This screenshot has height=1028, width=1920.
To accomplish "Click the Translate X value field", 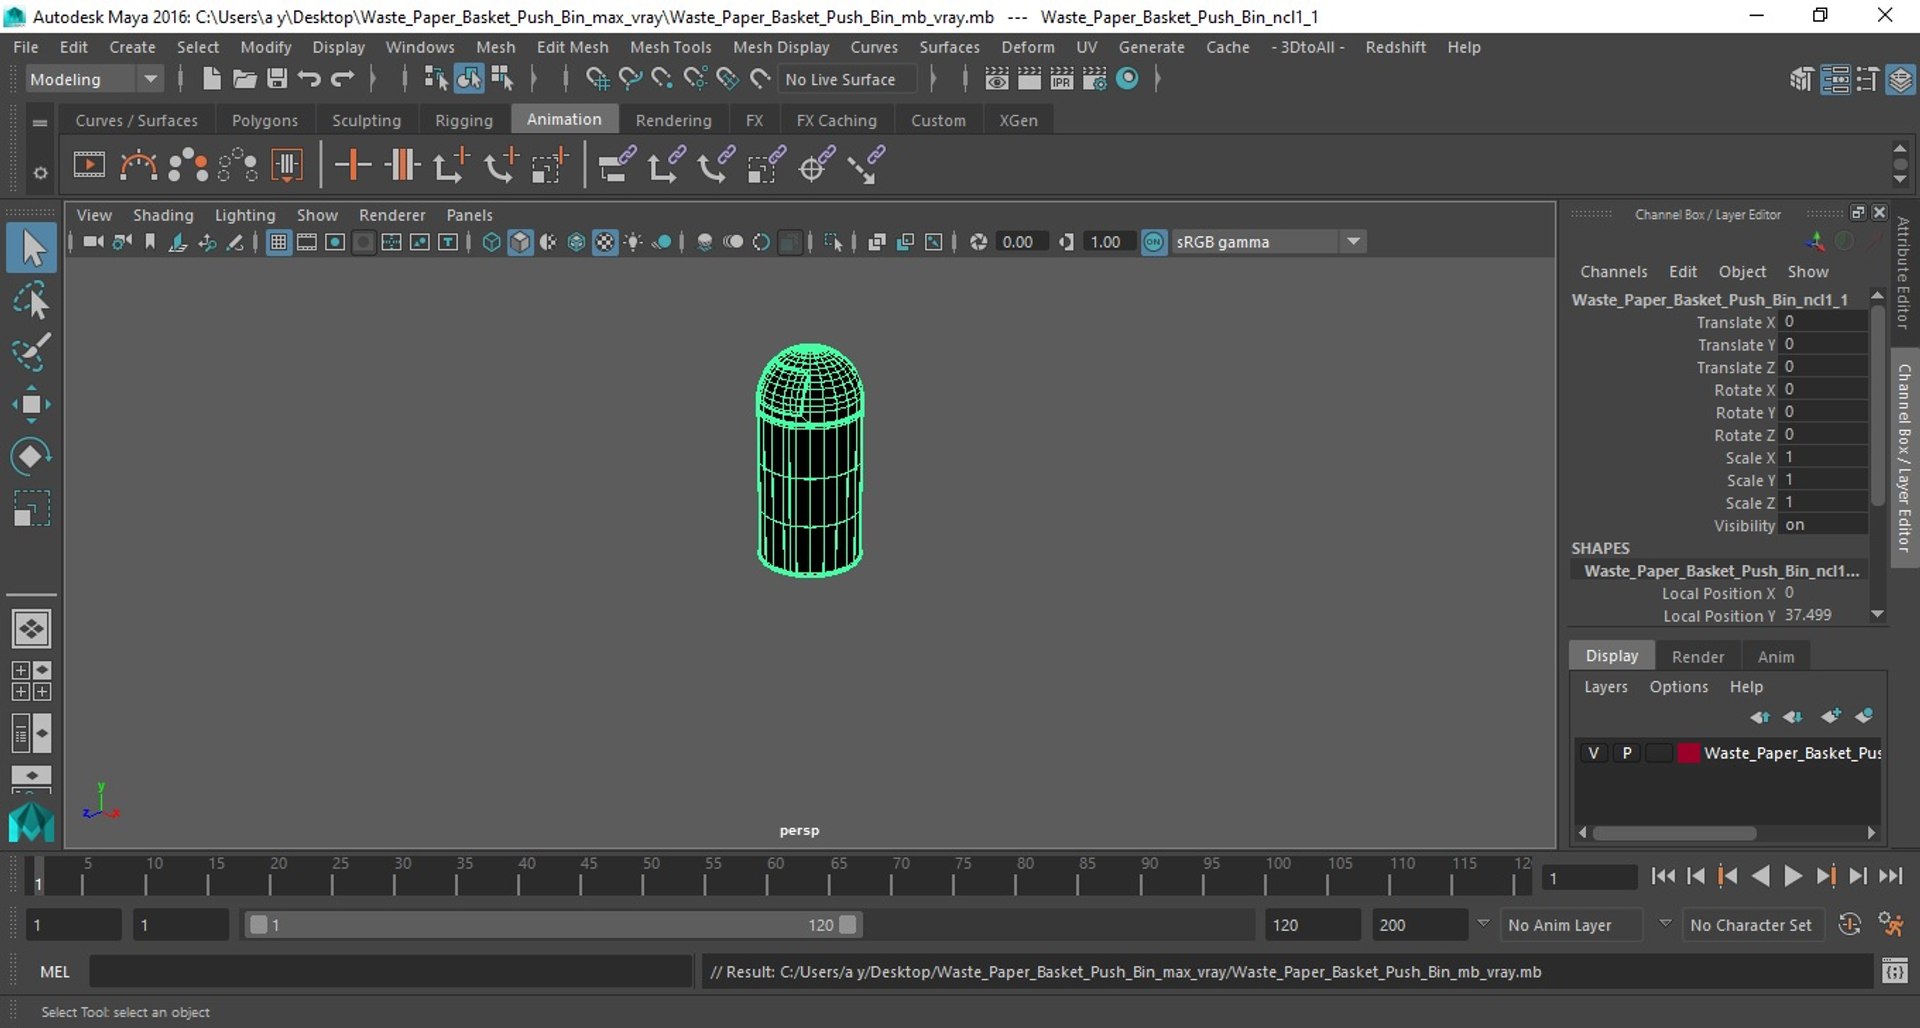I will [x=1823, y=322].
